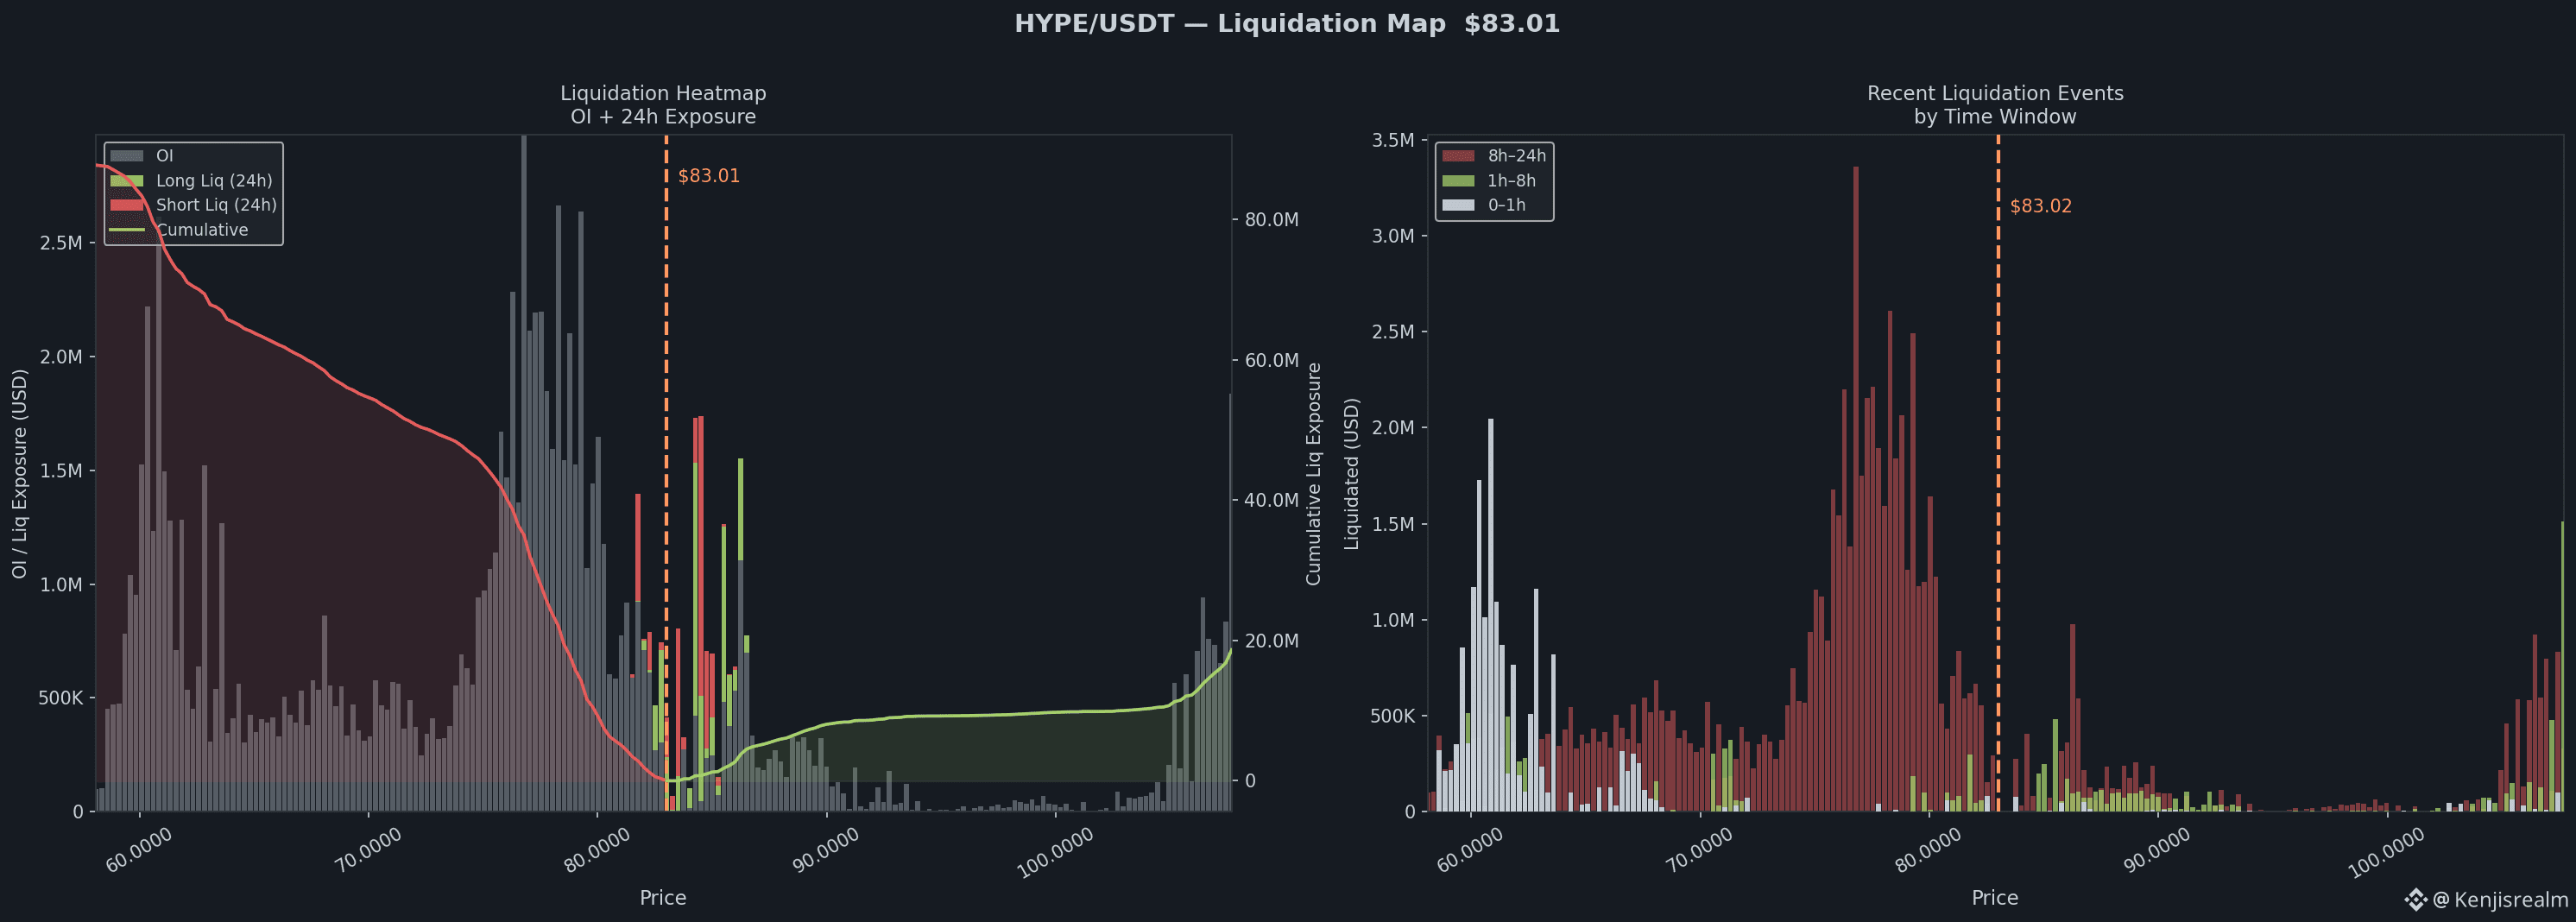
Task: Click the red Short Liq (24h) legend swatch
Action: (x=127, y=205)
